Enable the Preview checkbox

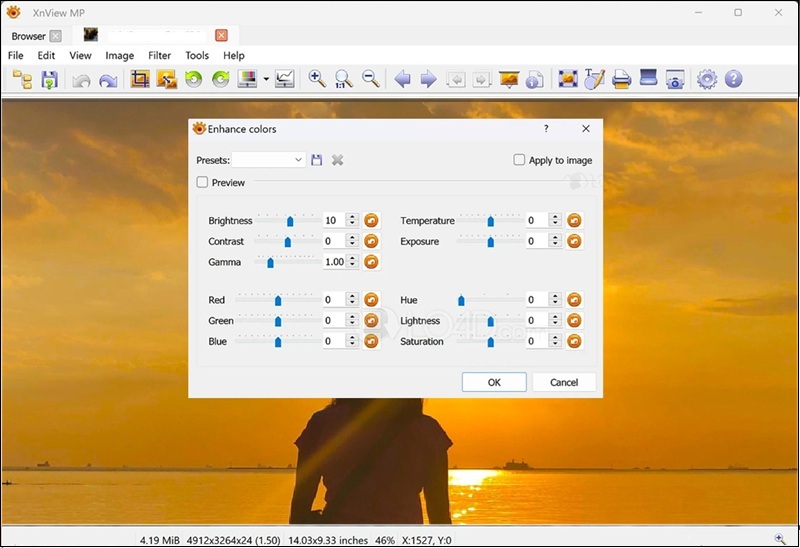click(x=203, y=182)
